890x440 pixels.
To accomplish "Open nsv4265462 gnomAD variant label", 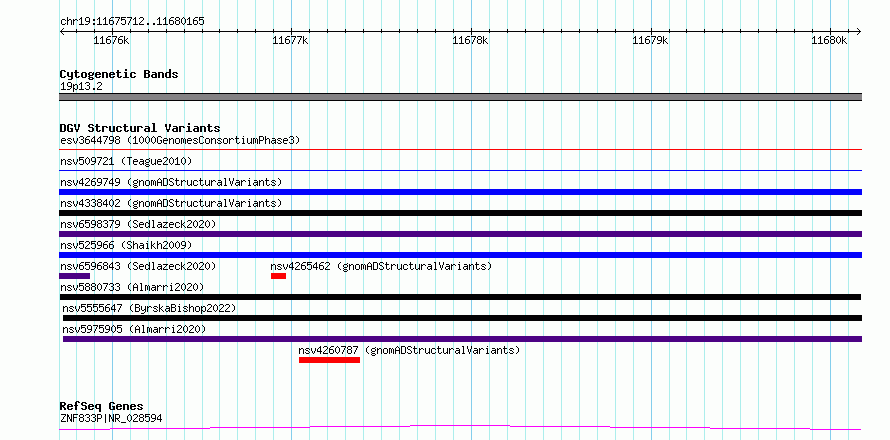I will tap(381, 266).
